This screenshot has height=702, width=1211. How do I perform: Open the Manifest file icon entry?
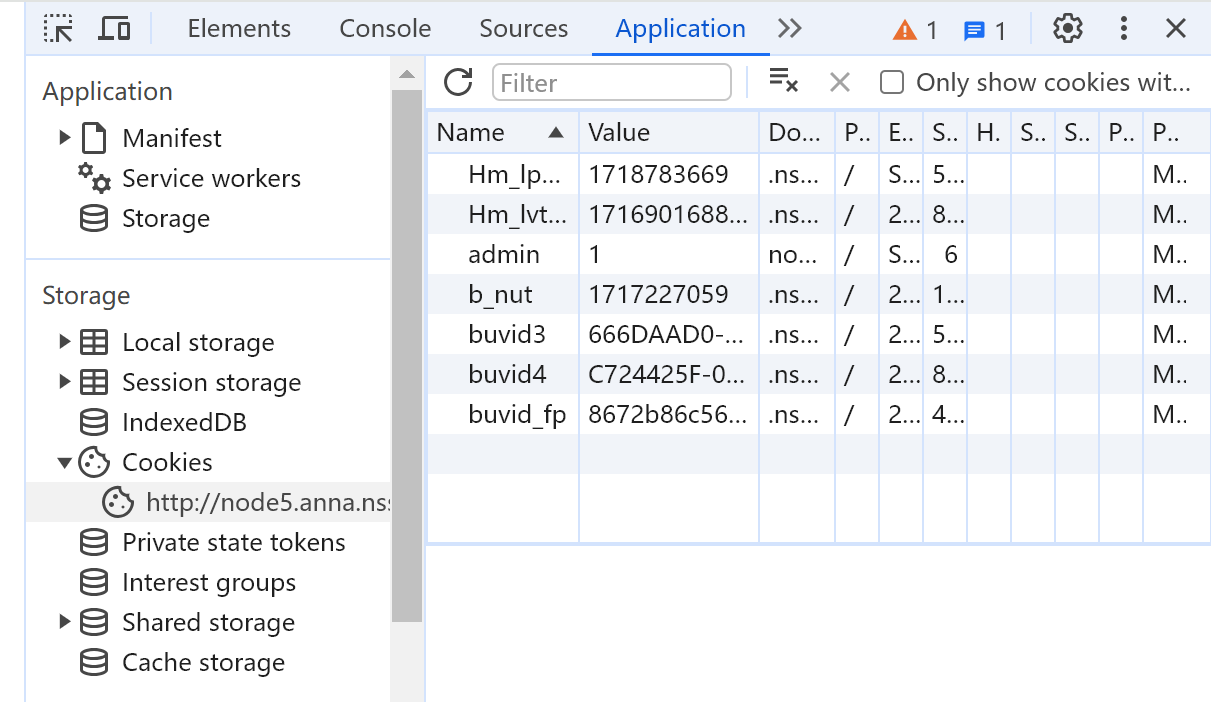click(94, 138)
